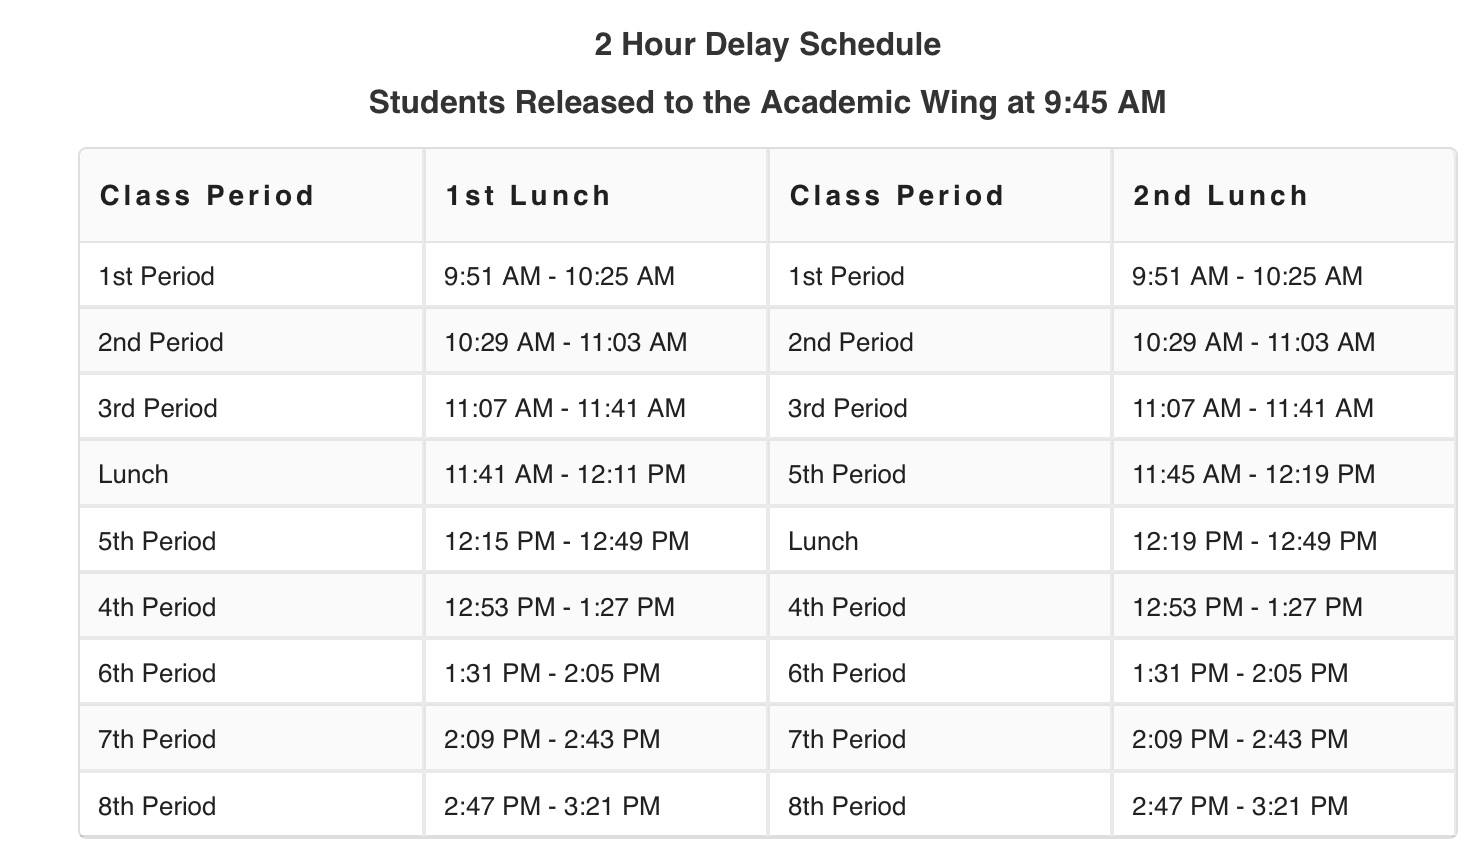Screen dimensions: 1469x862
Task: Click the '1st Lunch' column header
Action: coord(528,195)
